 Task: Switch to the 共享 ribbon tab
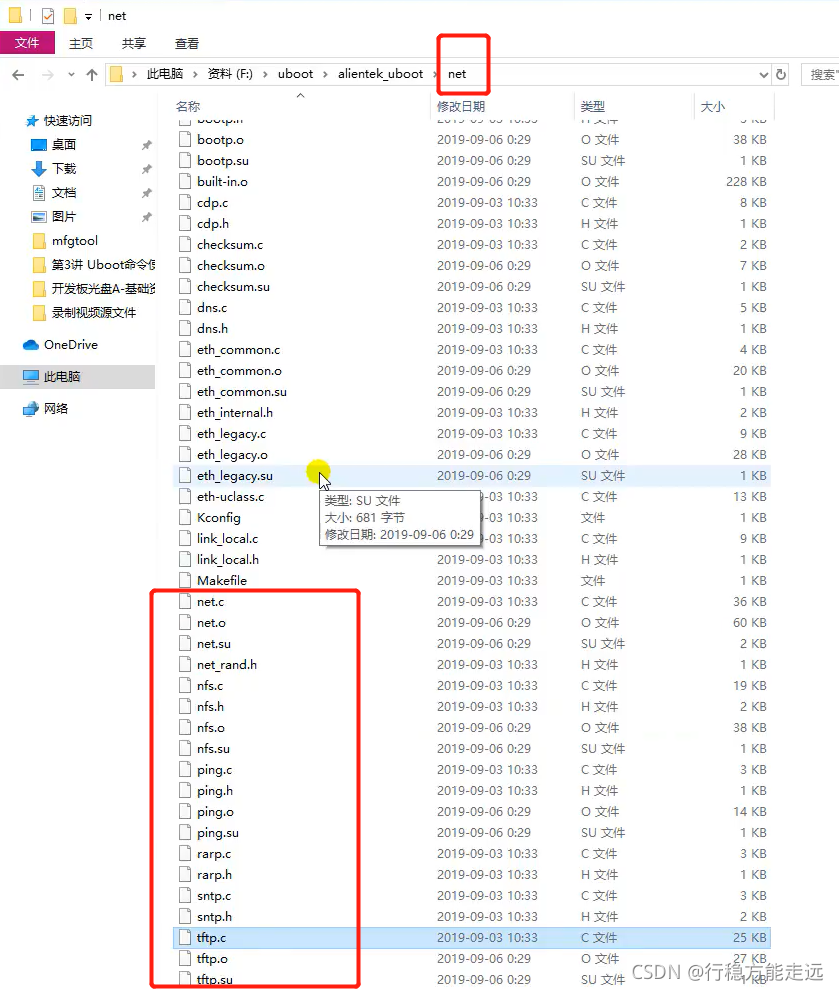point(134,44)
